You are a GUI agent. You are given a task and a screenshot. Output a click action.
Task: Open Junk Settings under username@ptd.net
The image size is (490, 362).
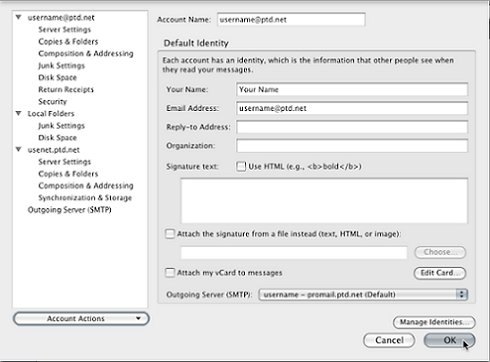(x=61, y=66)
